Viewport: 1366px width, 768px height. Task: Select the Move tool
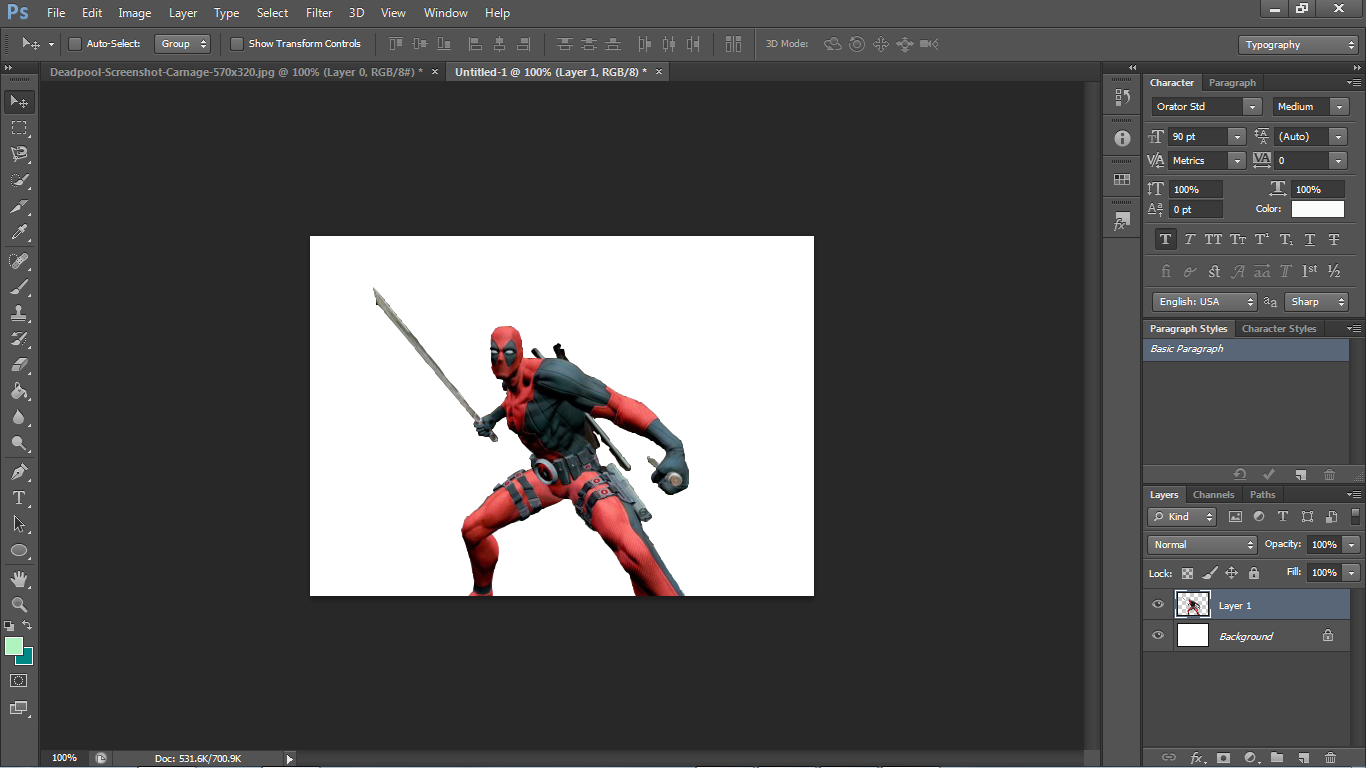click(x=19, y=102)
